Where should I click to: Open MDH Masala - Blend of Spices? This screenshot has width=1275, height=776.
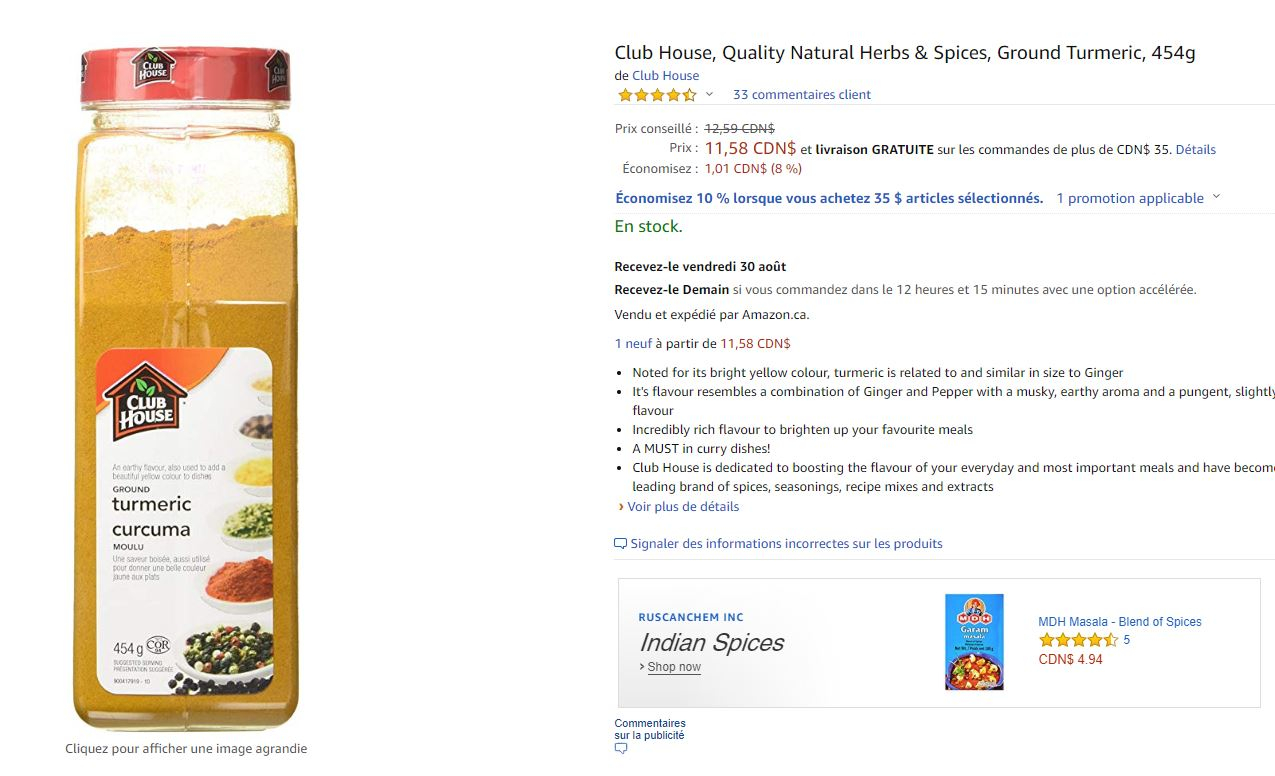pos(1119,622)
